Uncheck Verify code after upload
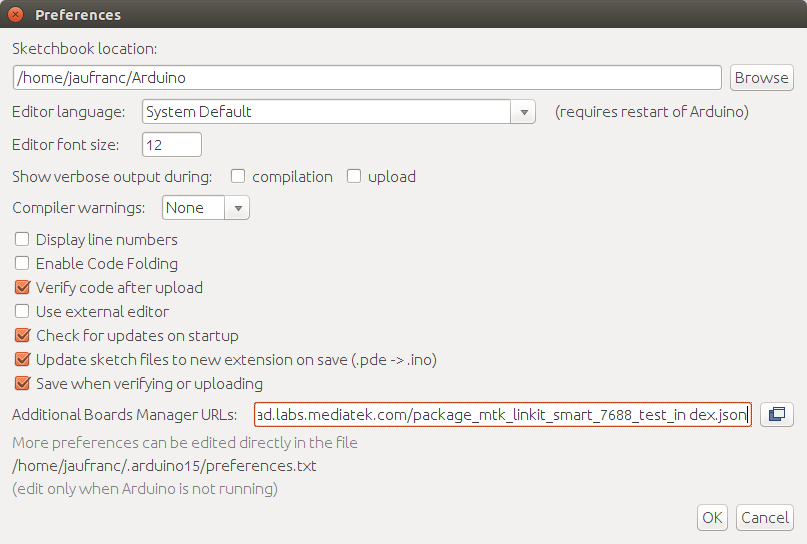Viewport: 807px width, 544px height. [22, 287]
